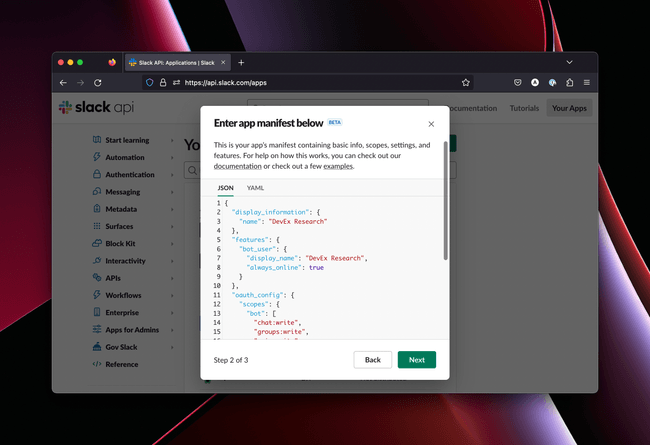Click the Surfaces grid icon

click(97, 226)
